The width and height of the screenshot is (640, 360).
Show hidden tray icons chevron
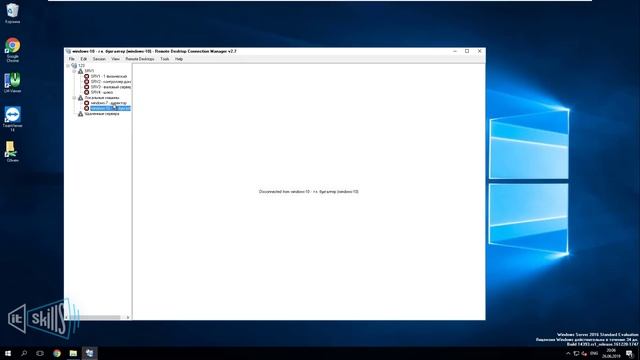[568, 353]
